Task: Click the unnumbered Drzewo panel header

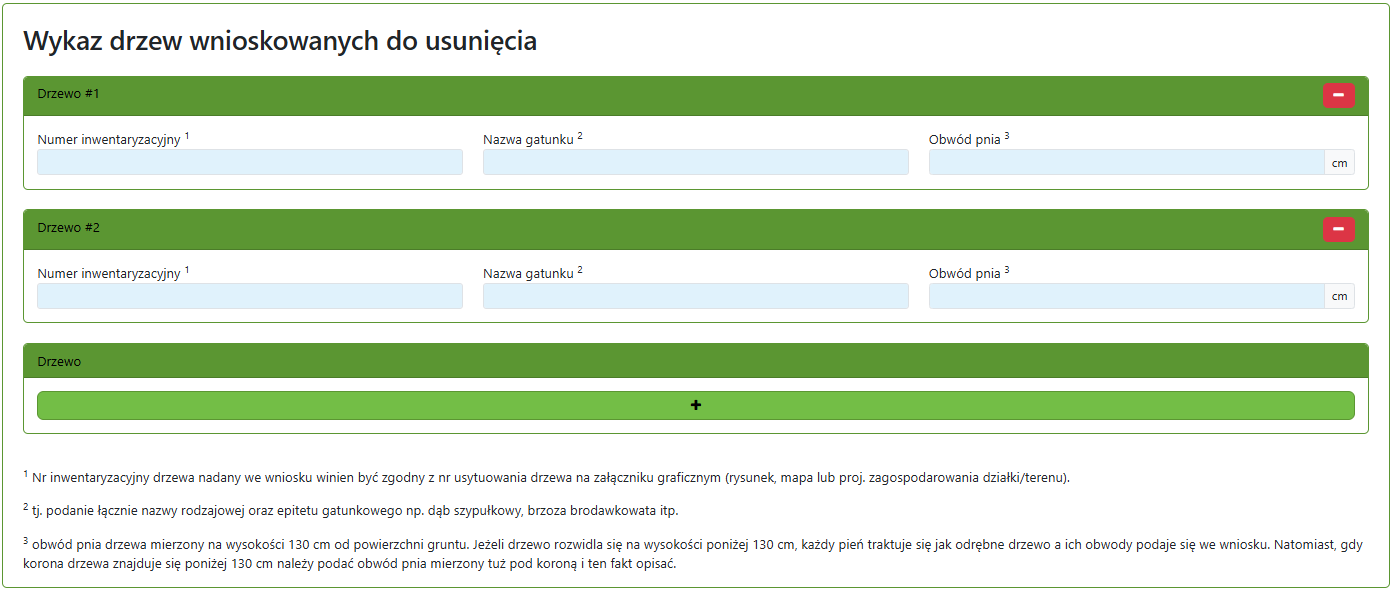Action: tap(600, 361)
